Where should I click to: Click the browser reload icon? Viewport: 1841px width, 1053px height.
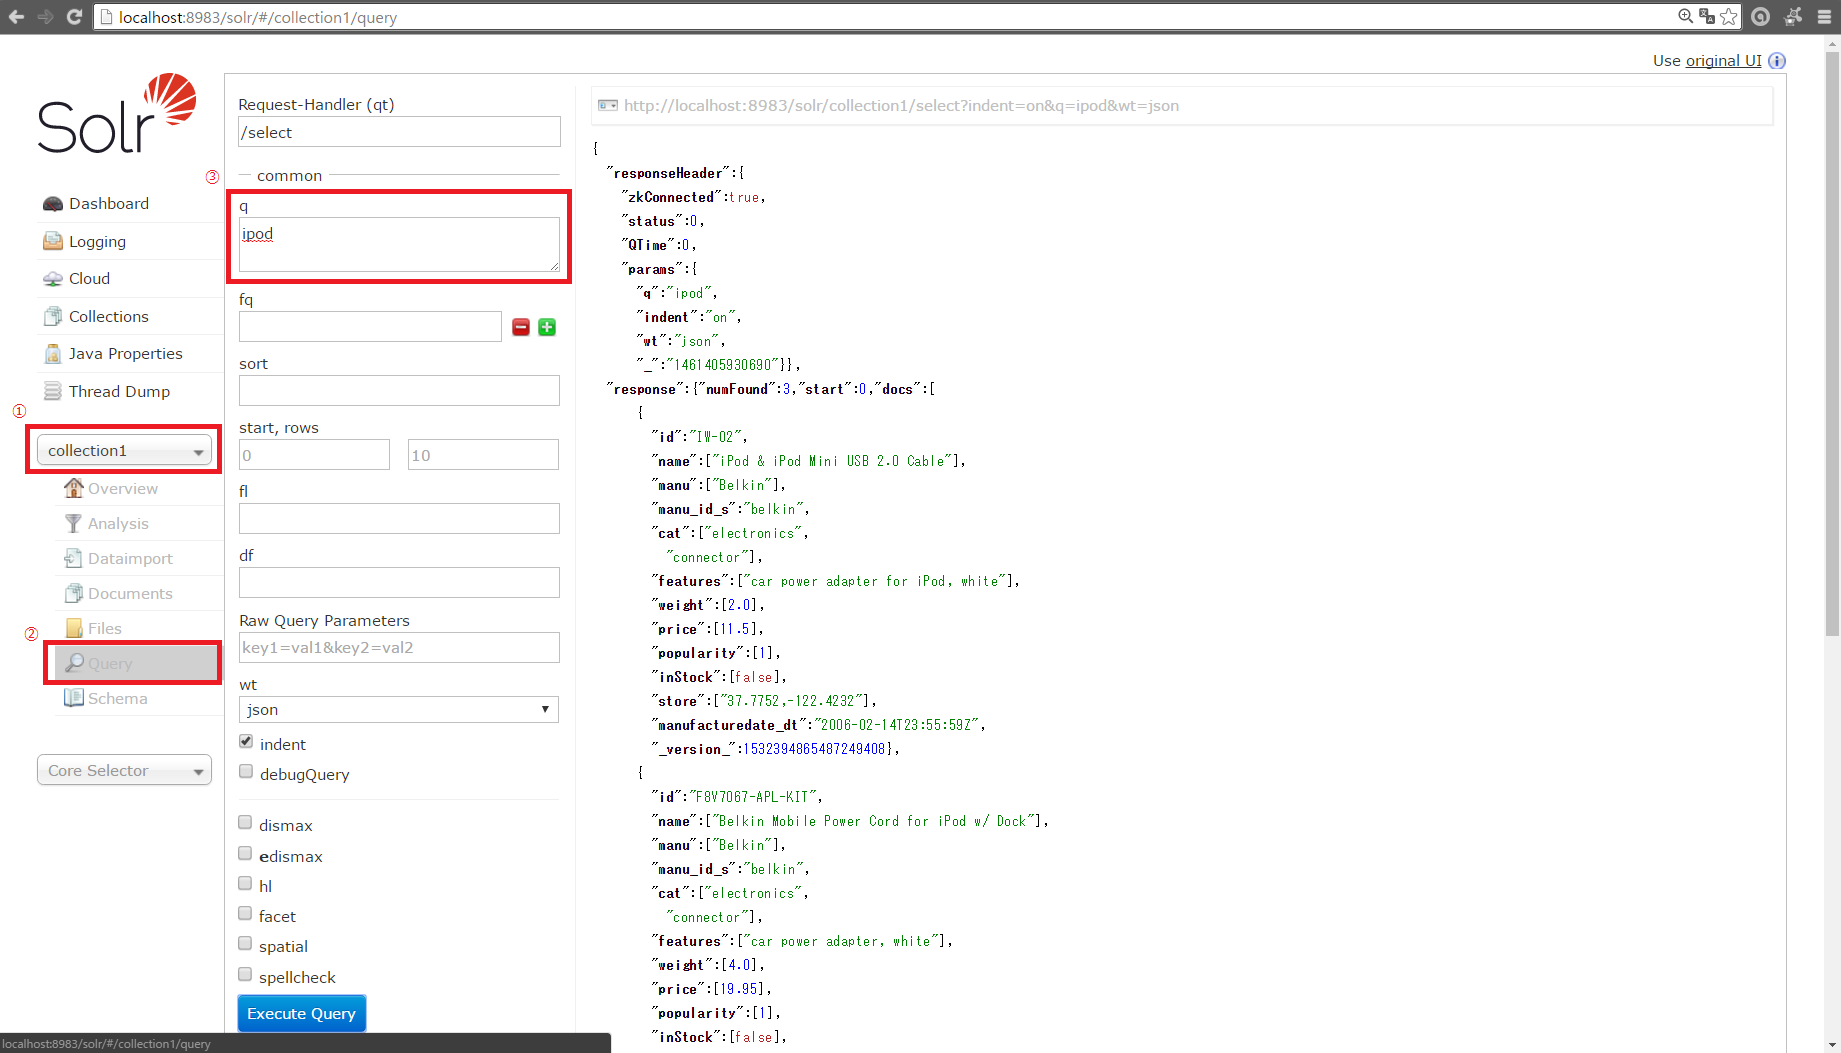[x=74, y=17]
